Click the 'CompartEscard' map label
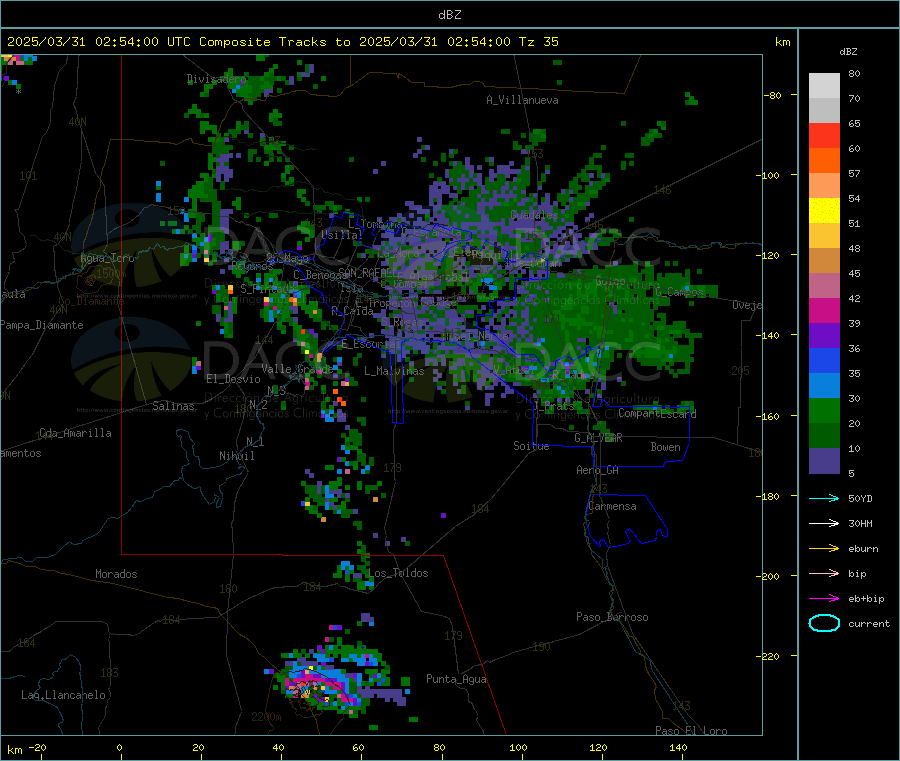Viewport: 900px width, 761px height. coord(657,413)
